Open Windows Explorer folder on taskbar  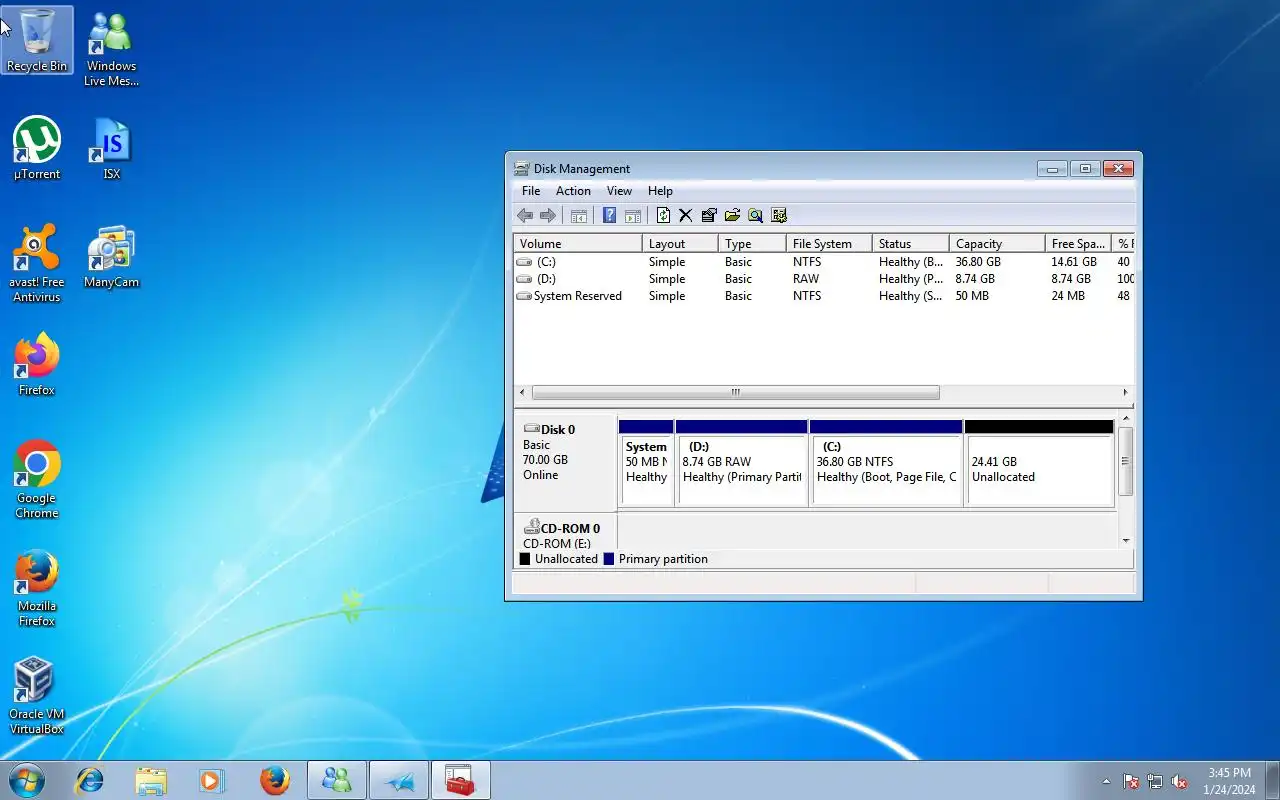point(151,780)
